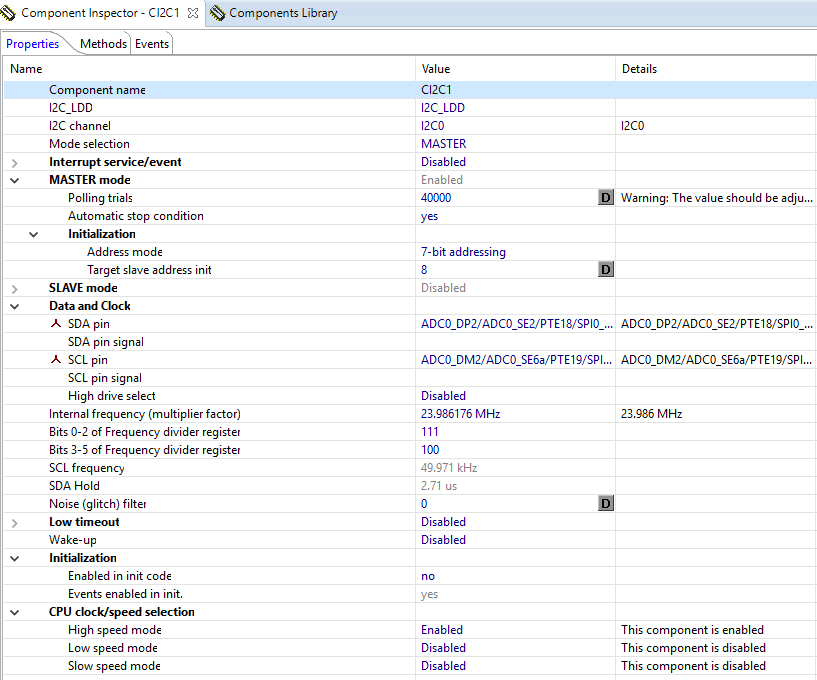
Task: Open the I2C_LDD linked component value
Action: (x=442, y=108)
